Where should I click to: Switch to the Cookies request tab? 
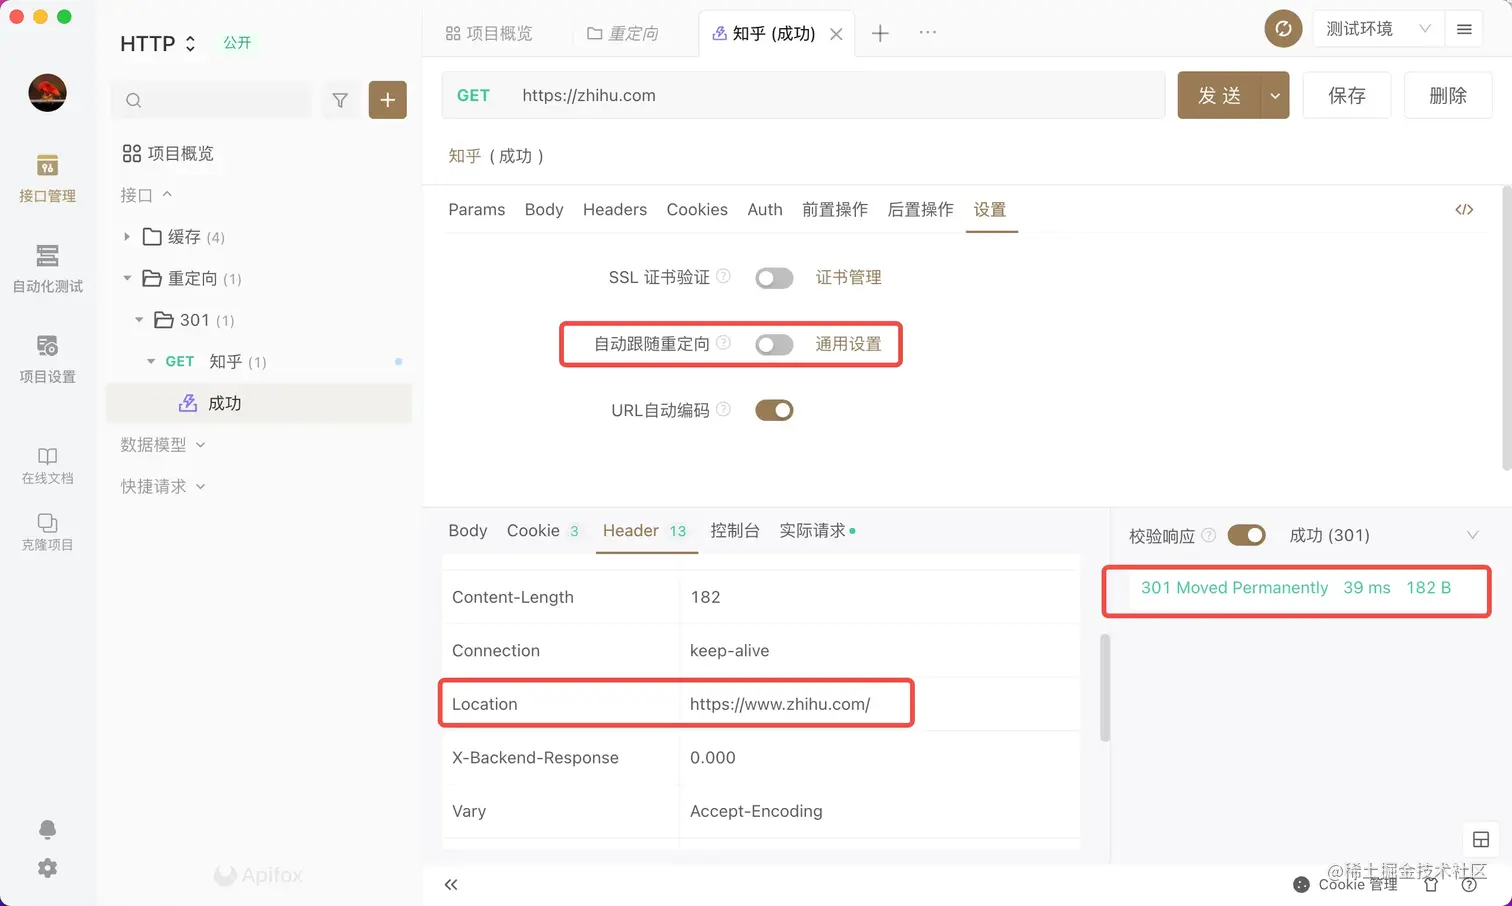[x=697, y=209]
